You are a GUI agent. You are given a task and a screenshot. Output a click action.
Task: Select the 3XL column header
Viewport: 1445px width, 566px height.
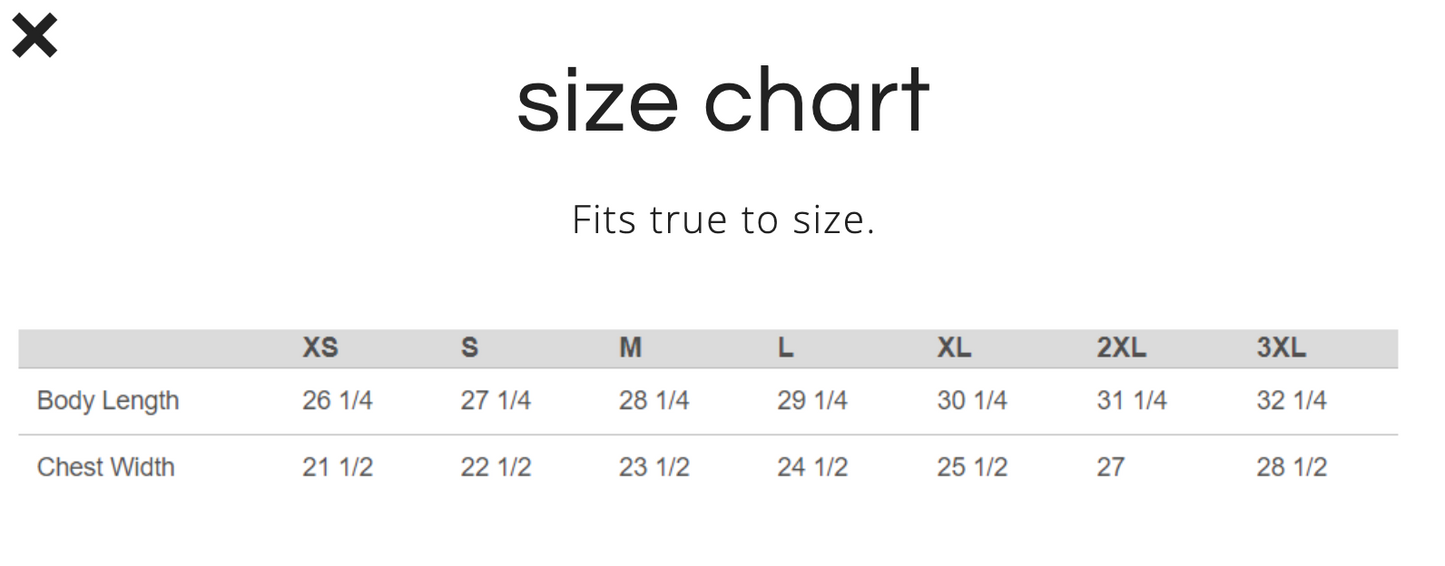coord(1281,348)
